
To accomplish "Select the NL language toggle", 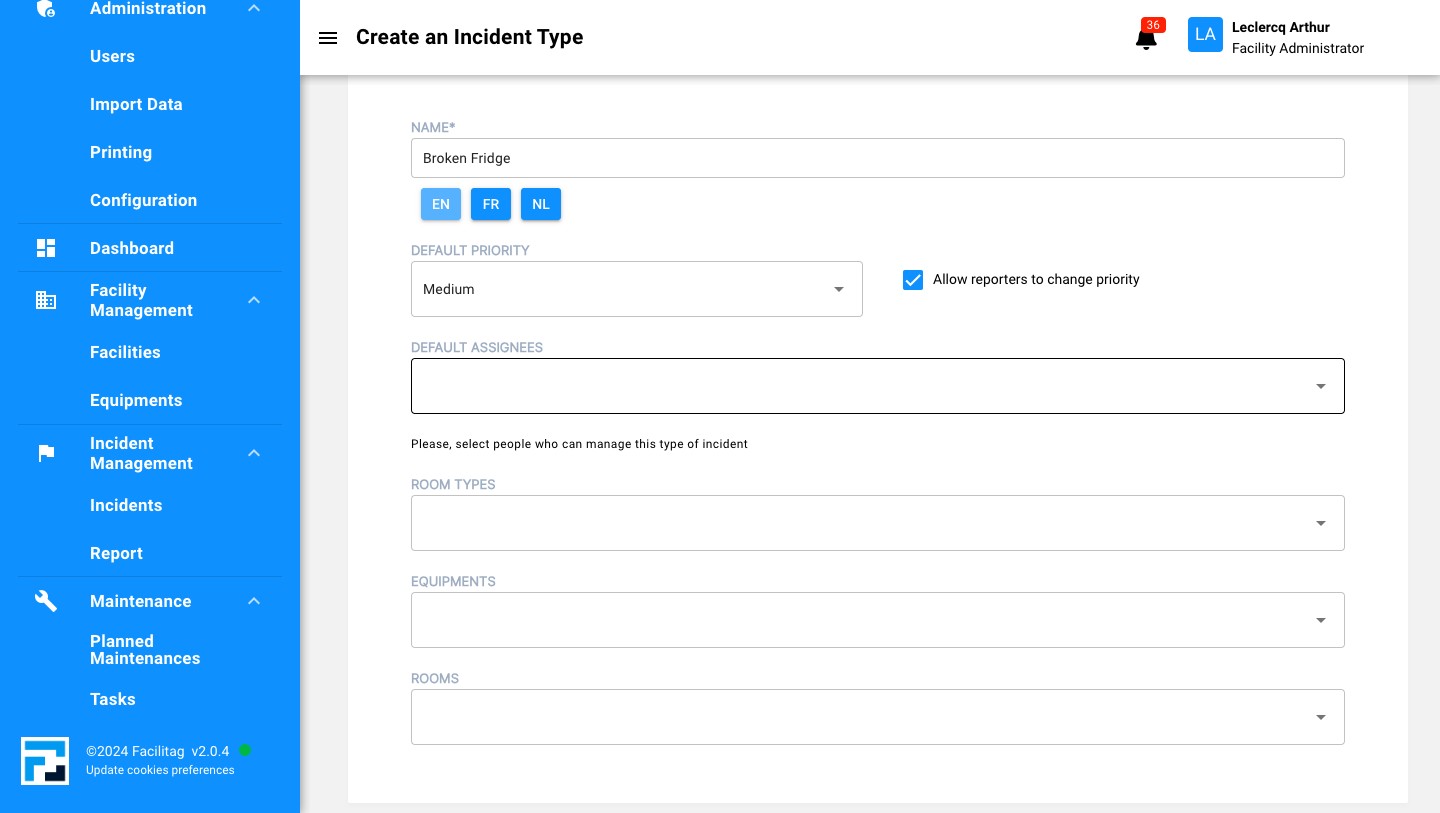I will (541, 204).
